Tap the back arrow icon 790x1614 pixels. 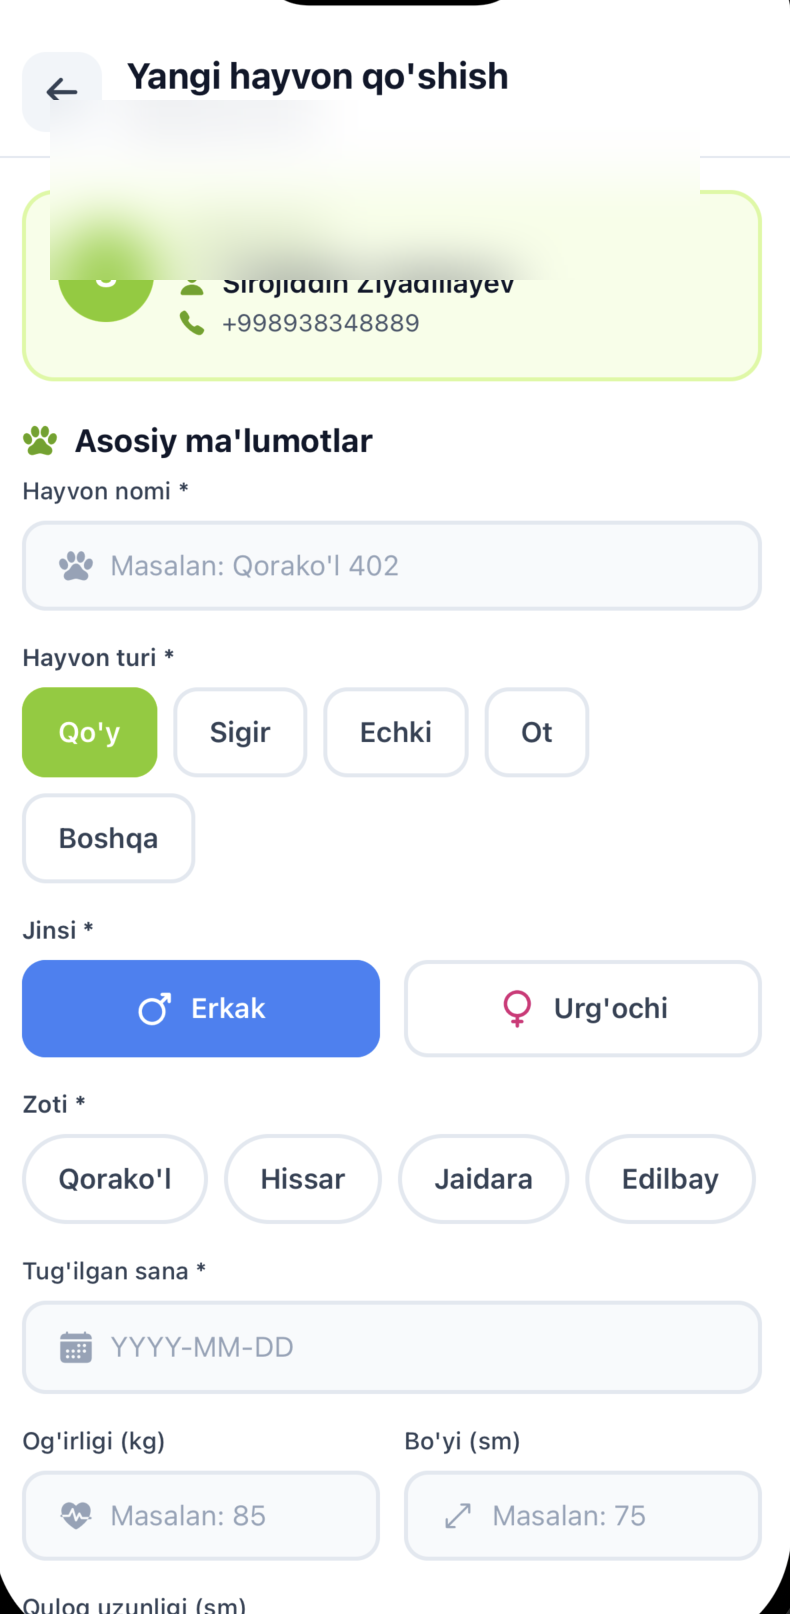[x=62, y=91]
